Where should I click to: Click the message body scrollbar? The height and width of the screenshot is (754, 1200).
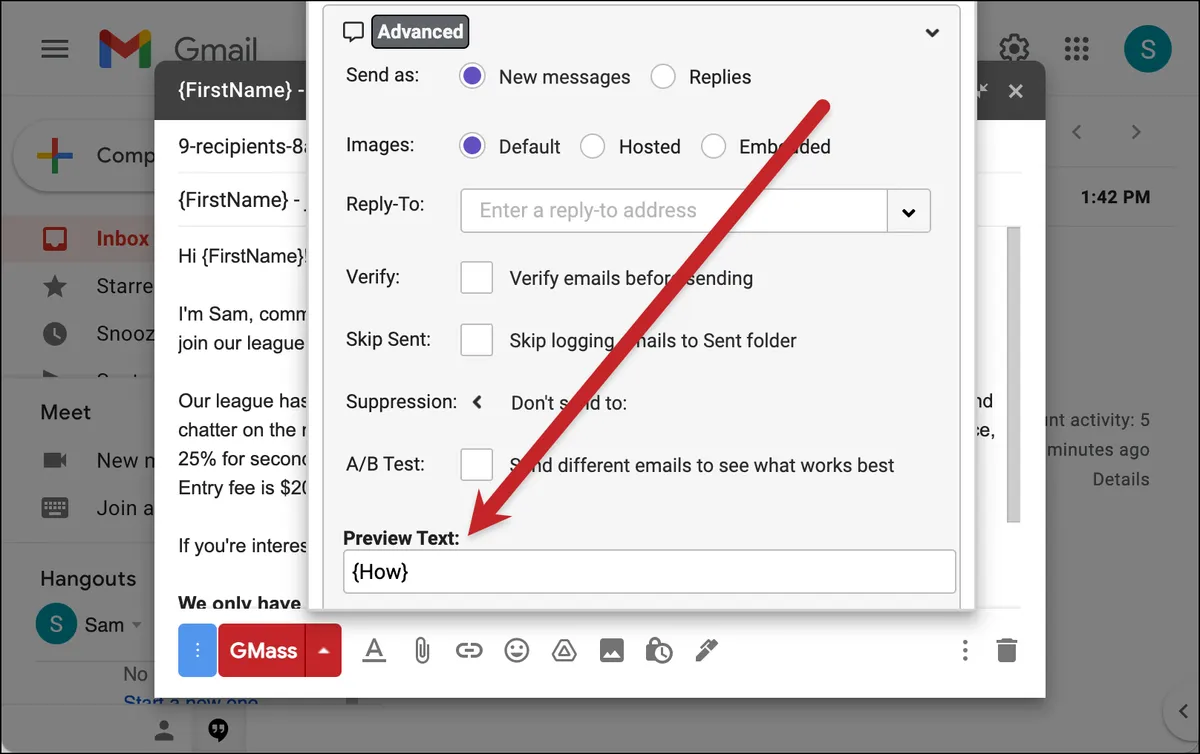tap(1014, 375)
